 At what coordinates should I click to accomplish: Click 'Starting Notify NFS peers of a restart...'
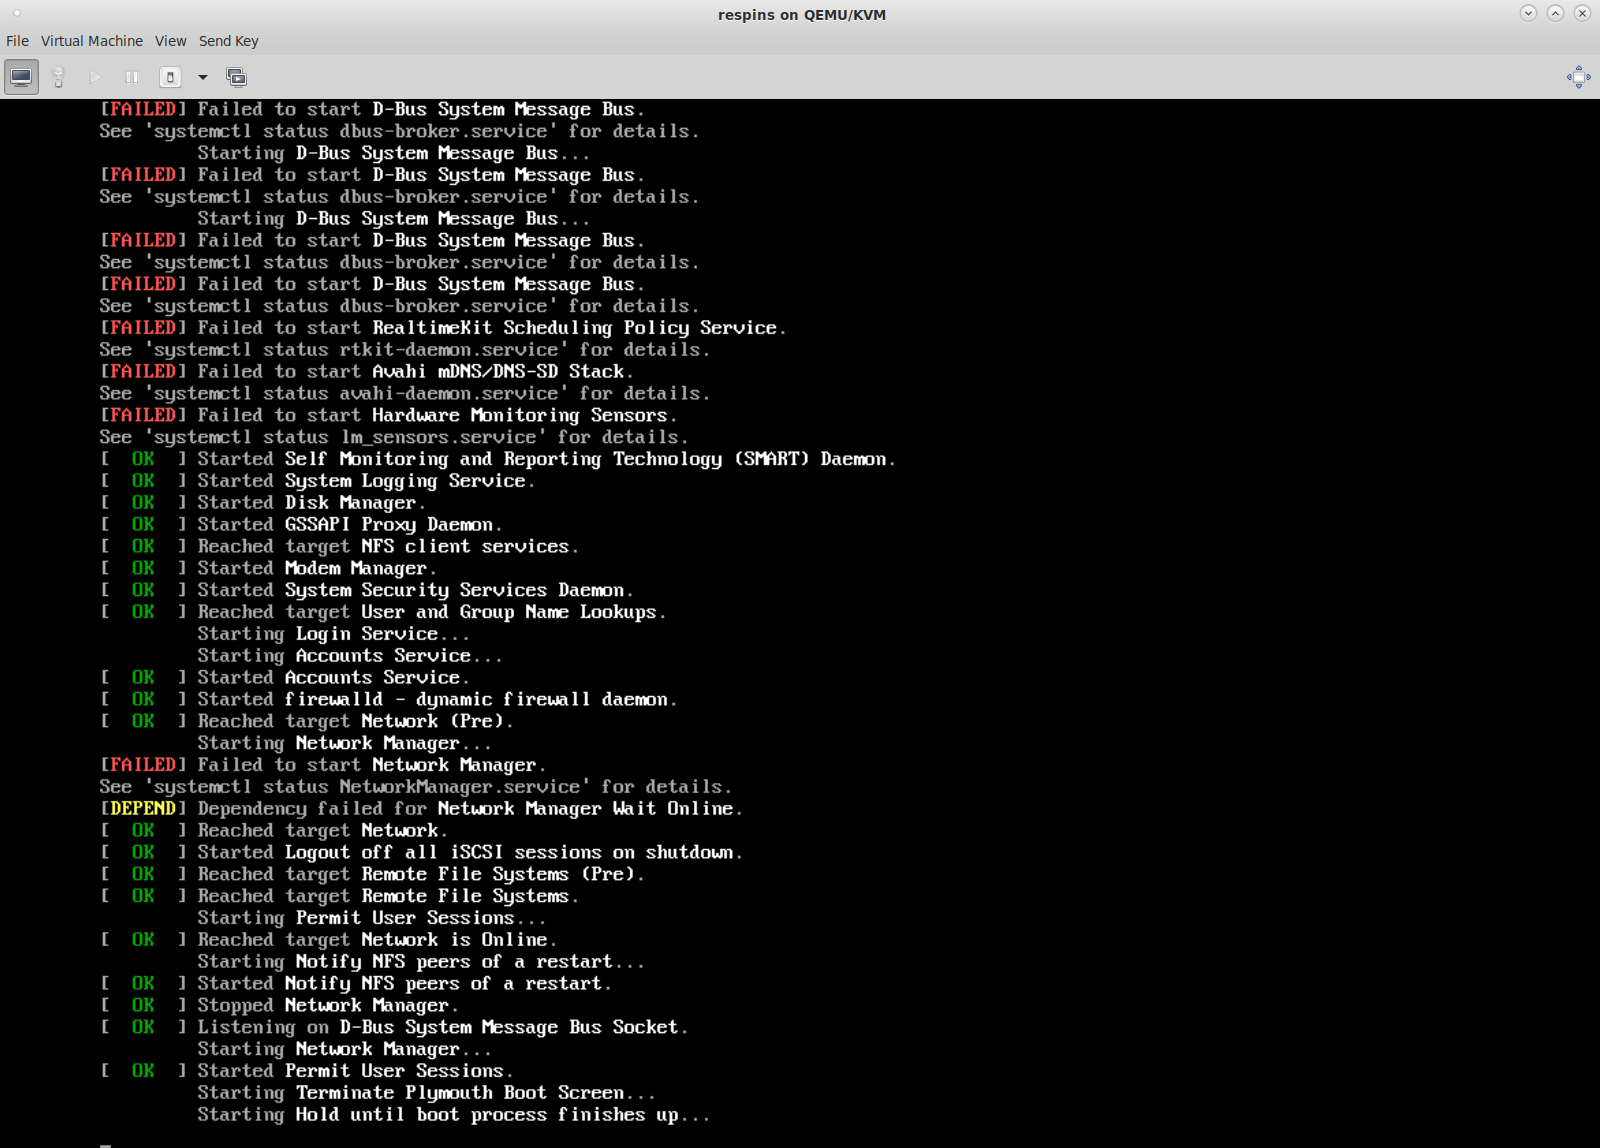click(x=421, y=962)
